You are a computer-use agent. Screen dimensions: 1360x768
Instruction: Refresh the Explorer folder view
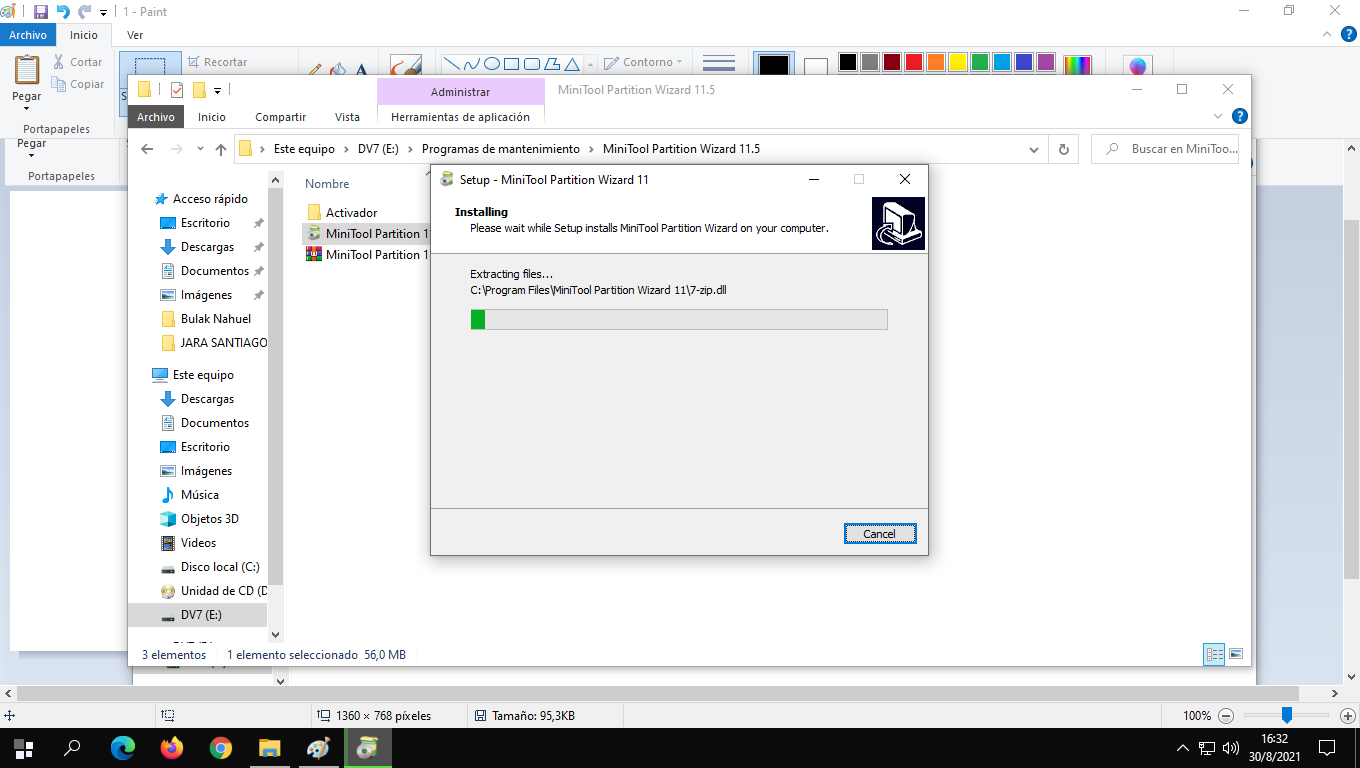point(1063,149)
